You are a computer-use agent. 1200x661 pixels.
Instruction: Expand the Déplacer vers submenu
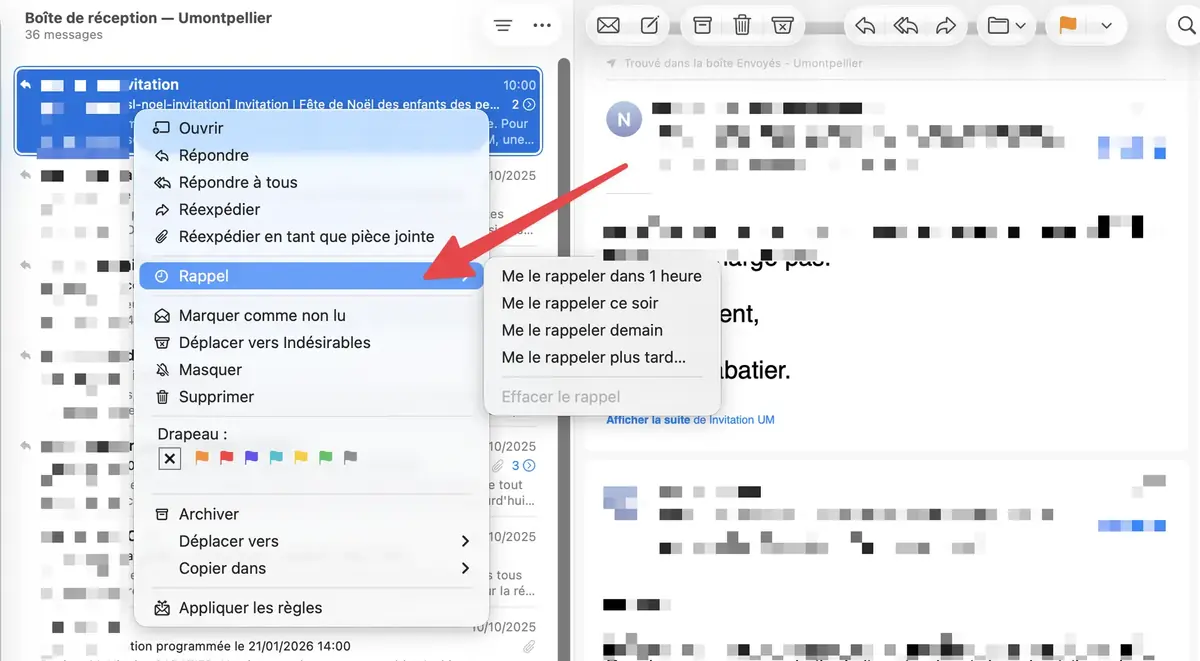465,540
